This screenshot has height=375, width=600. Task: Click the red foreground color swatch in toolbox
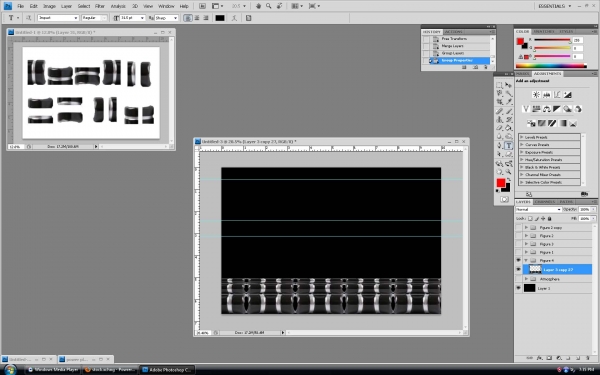(501, 183)
